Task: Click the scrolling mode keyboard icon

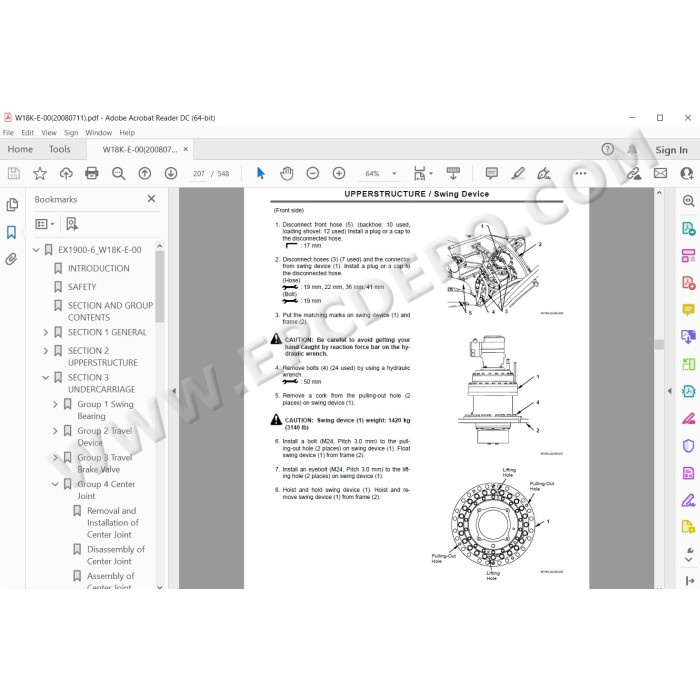Action: 453,173
